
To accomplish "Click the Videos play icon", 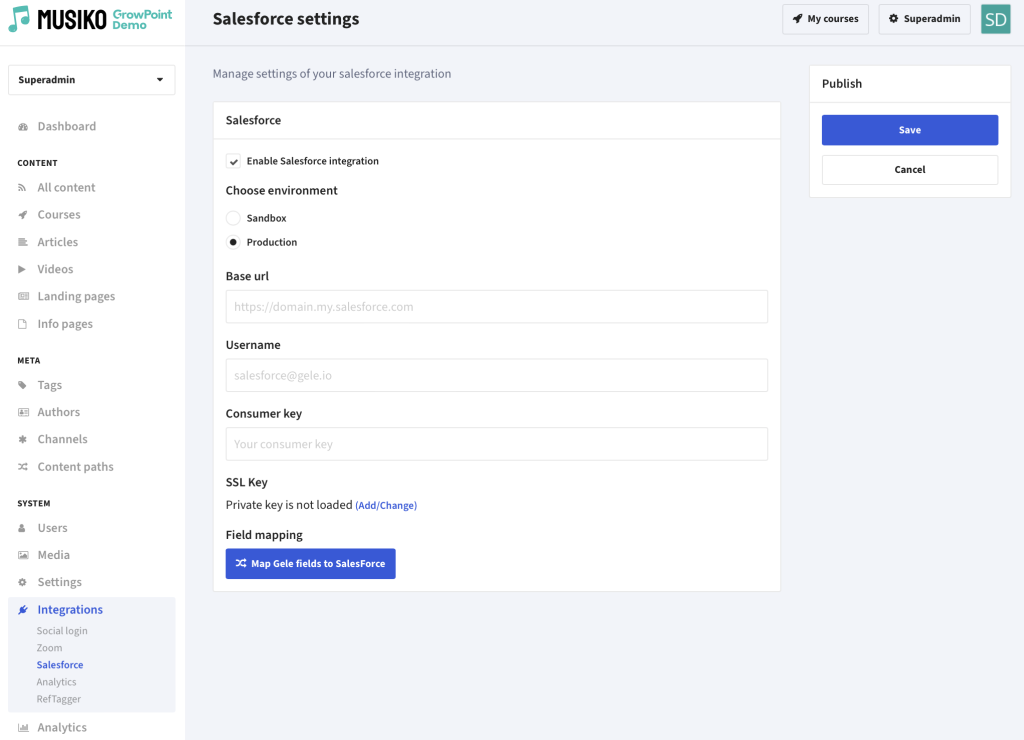I will (x=22, y=269).
